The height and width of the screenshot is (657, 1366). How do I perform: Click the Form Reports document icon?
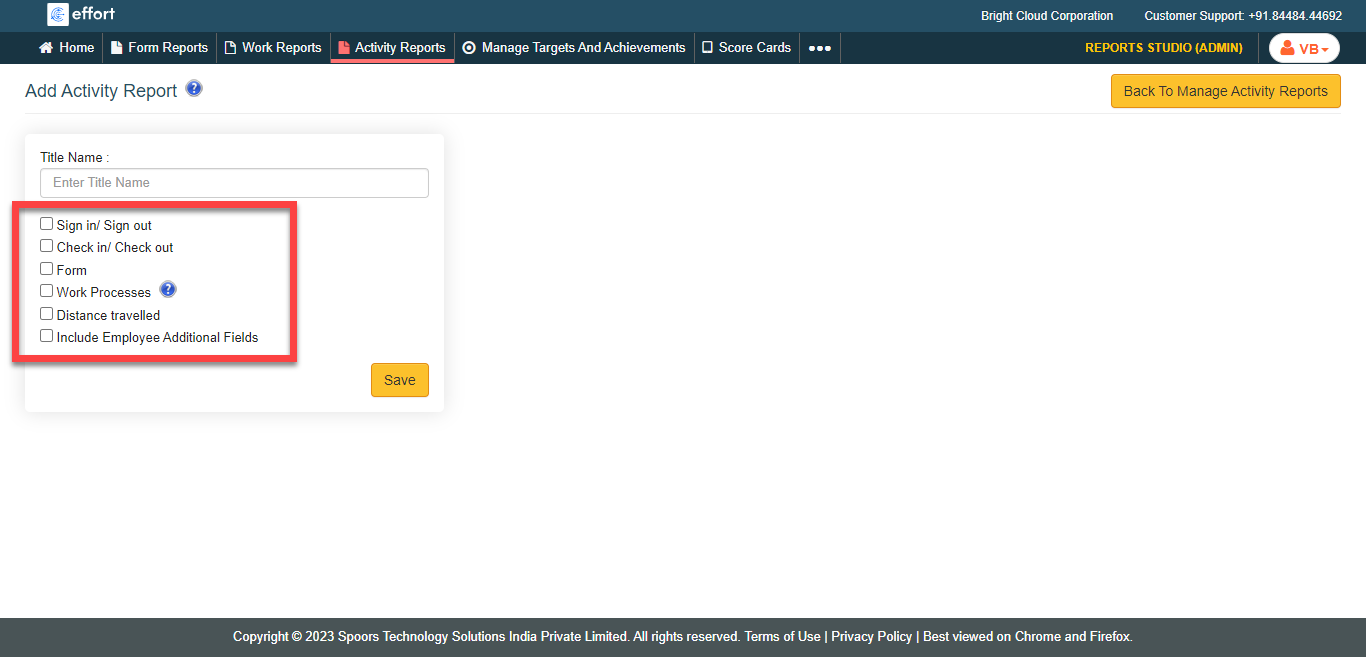(116, 47)
